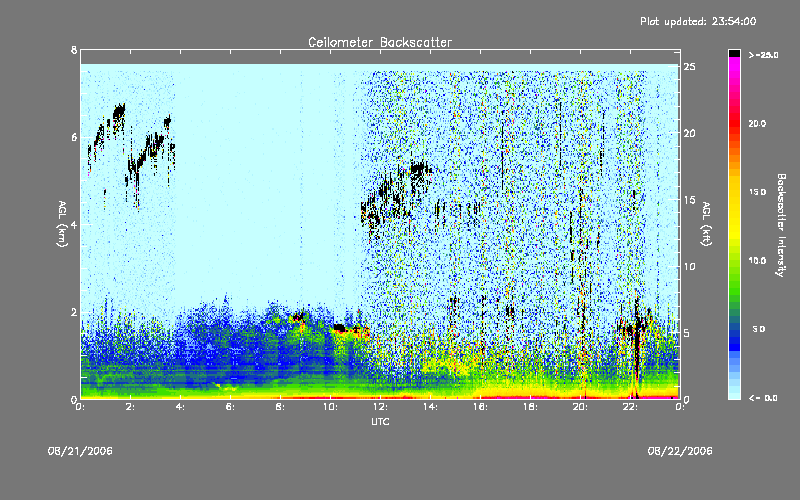Screen dimensions: 800x500
Task: Click the "20" tick on kft axis
Action: [x=690, y=133]
